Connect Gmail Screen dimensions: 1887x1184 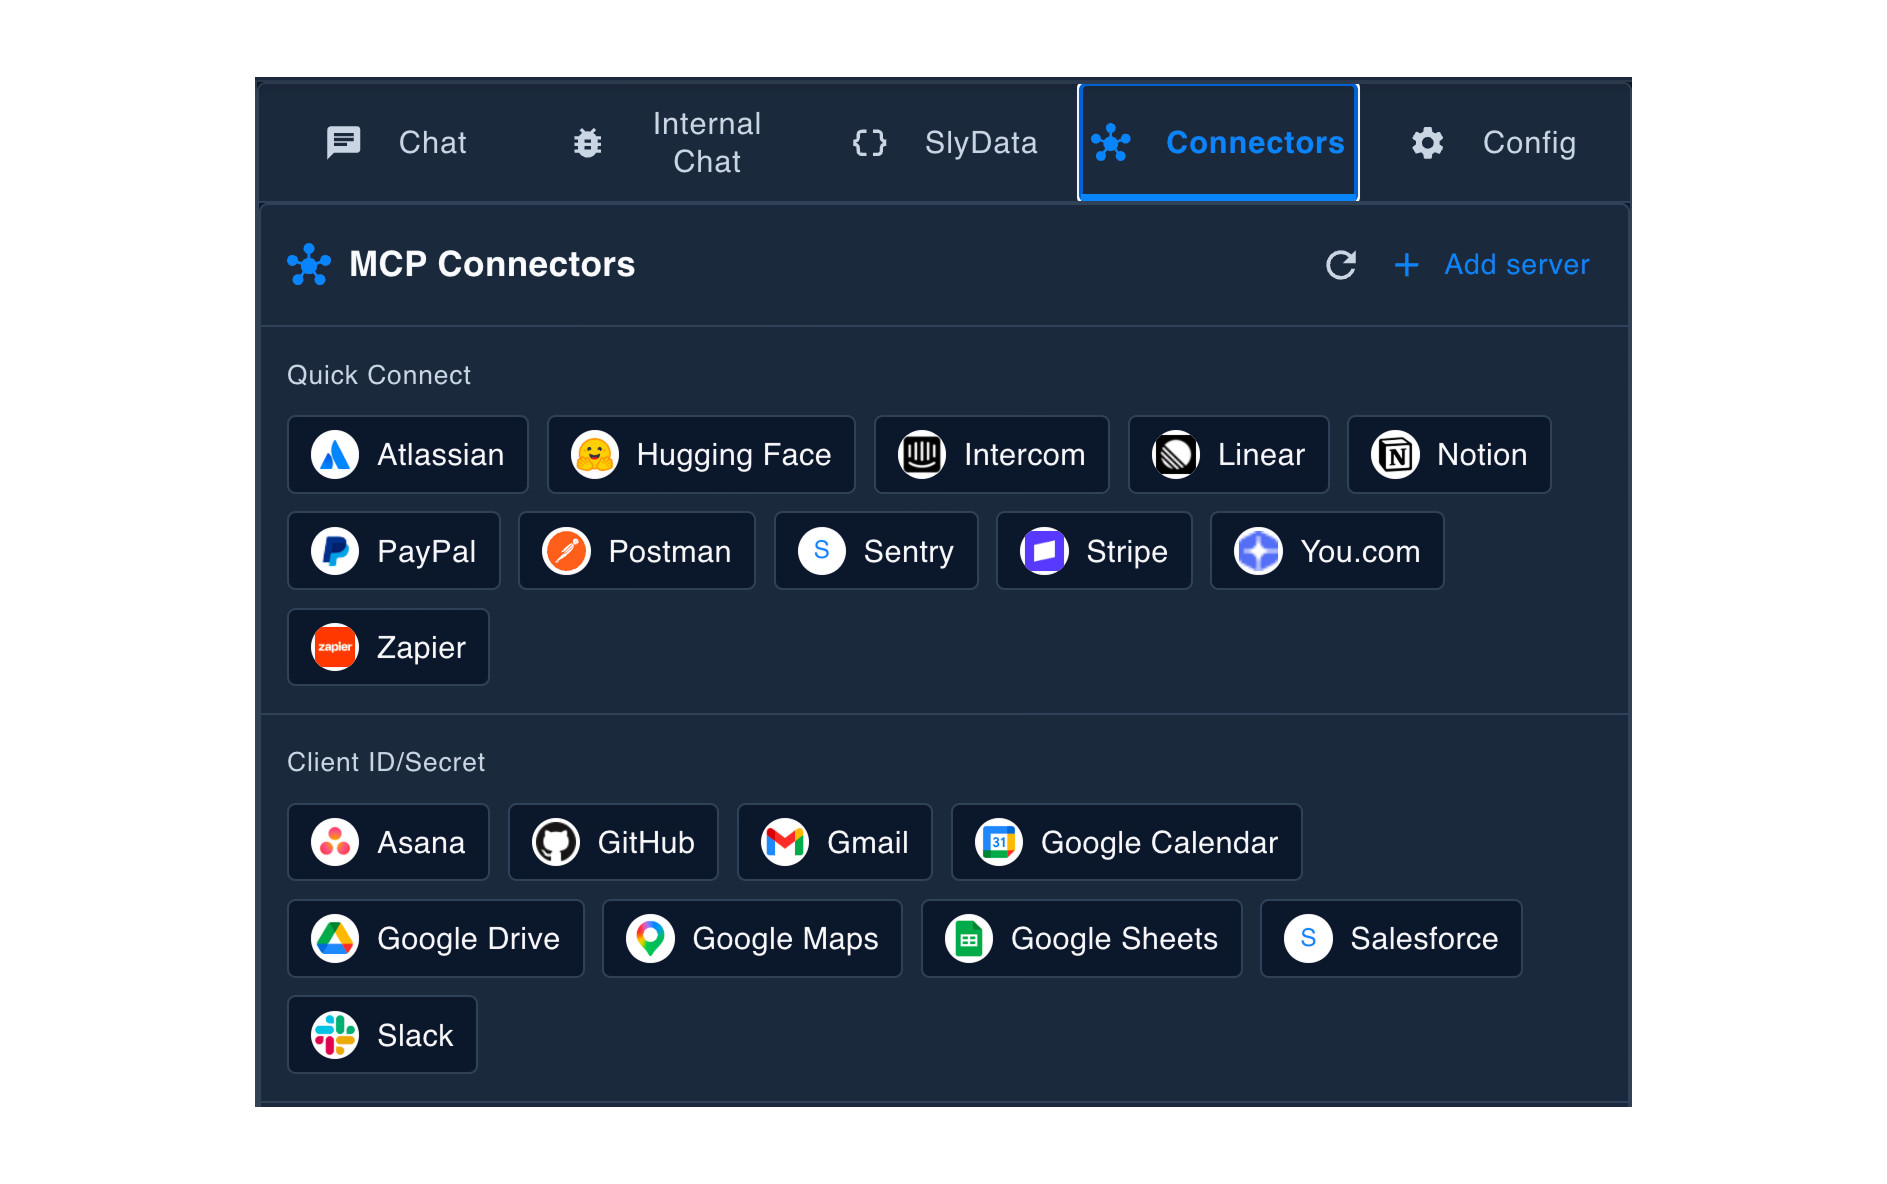coord(835,842)
